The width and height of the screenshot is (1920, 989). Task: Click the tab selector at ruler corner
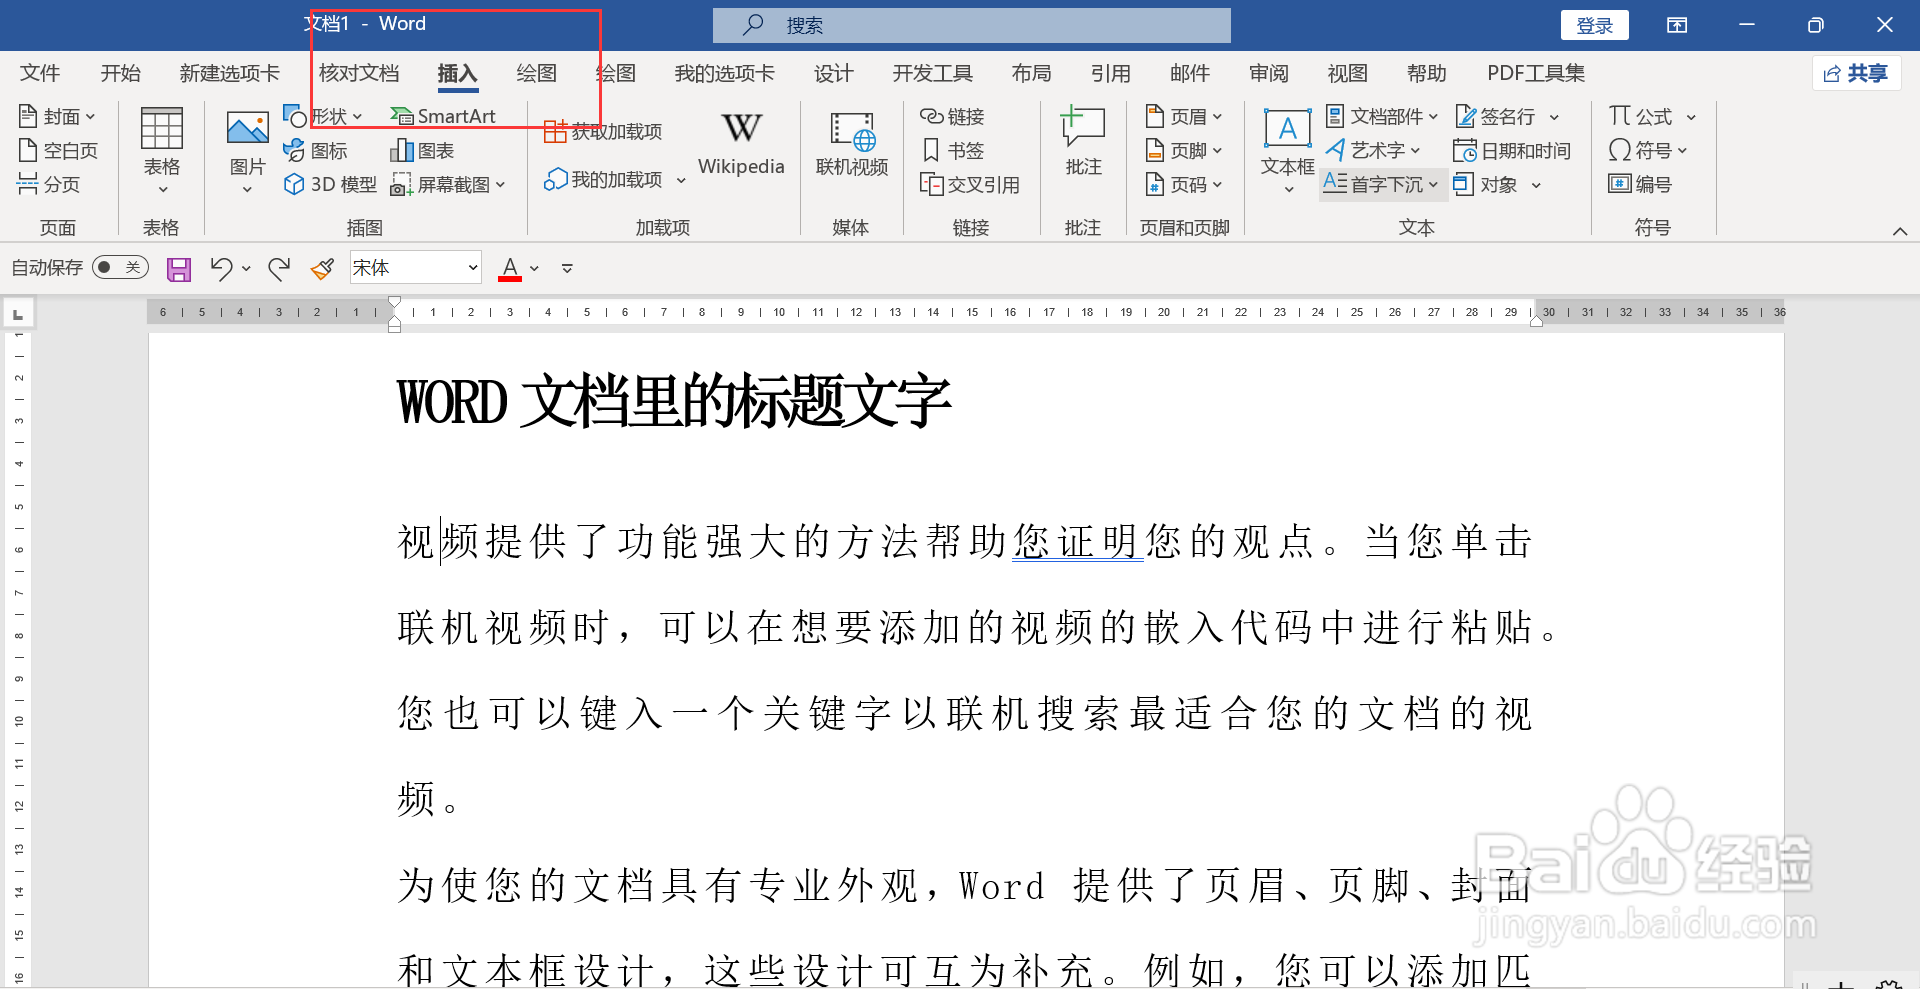point(18,313)
